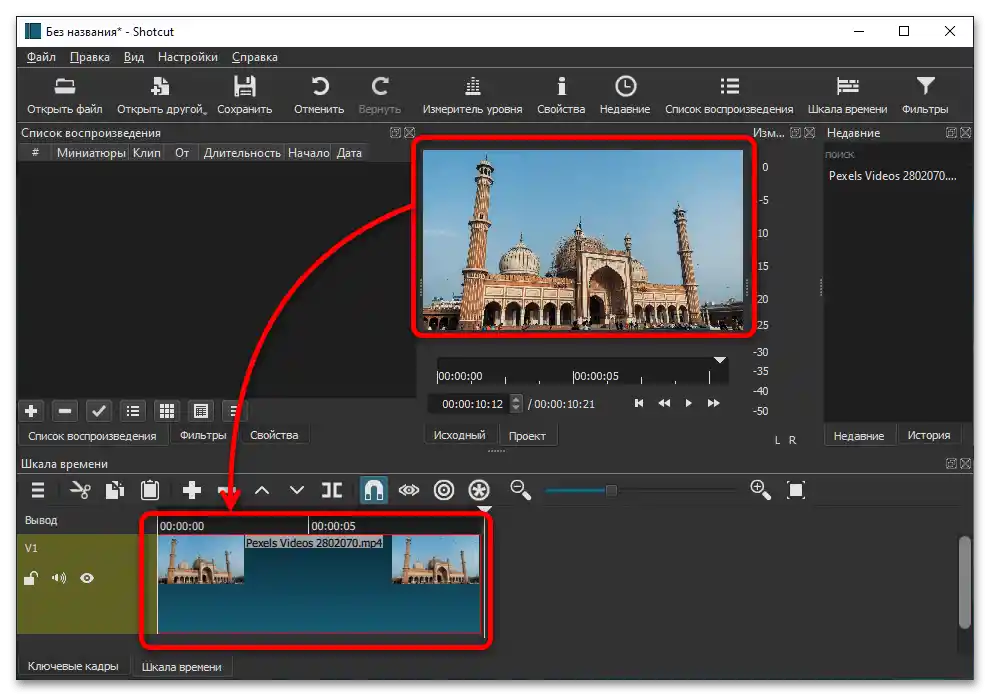Viewport: 990px width, 696px height.
Task: Click the player scrub bar ruler
Action: click(581, 372)
